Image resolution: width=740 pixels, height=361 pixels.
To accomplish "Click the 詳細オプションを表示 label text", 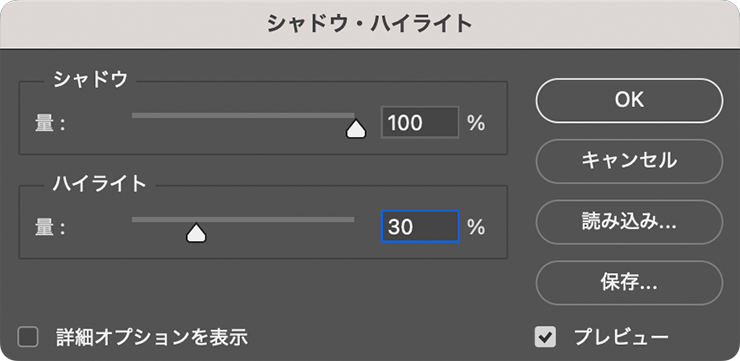I will (x=152, y=337).
